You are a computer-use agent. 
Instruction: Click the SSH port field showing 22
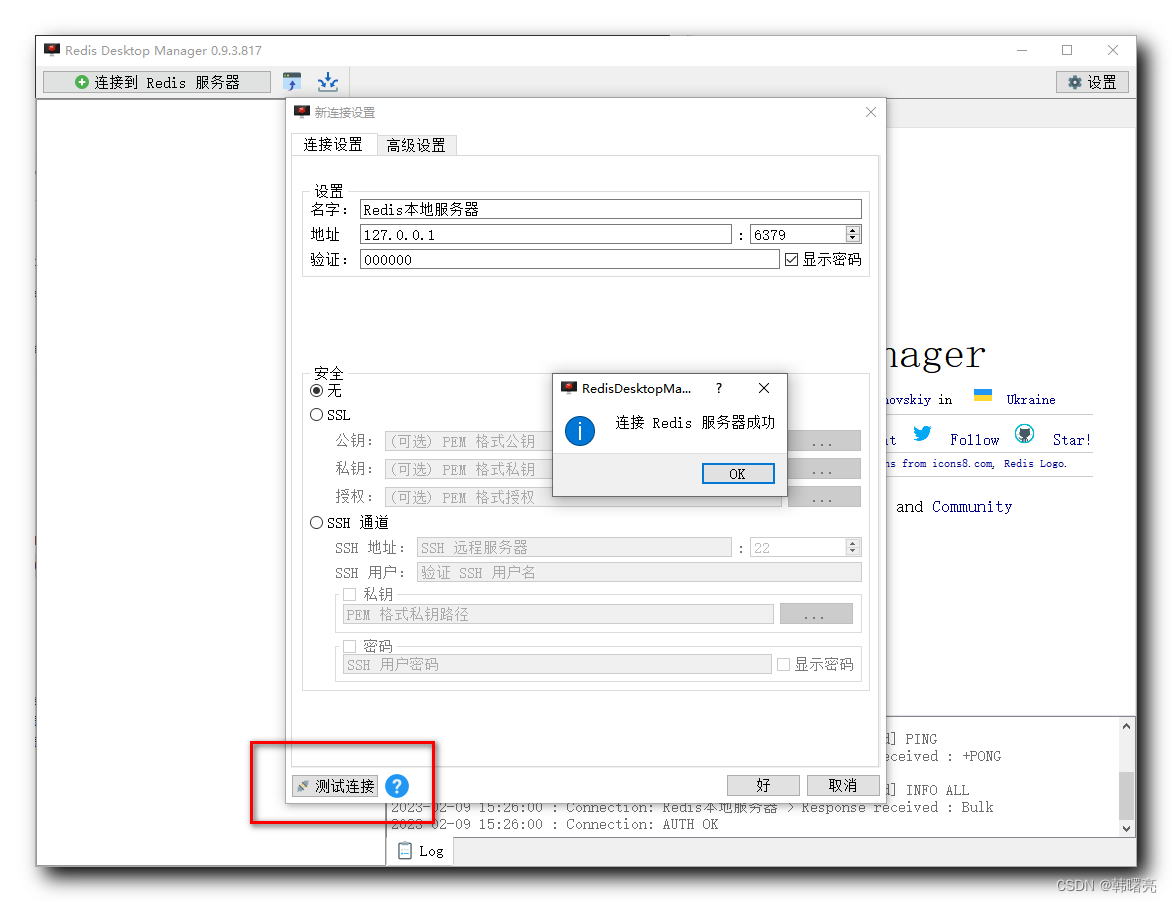pos(798,548)
